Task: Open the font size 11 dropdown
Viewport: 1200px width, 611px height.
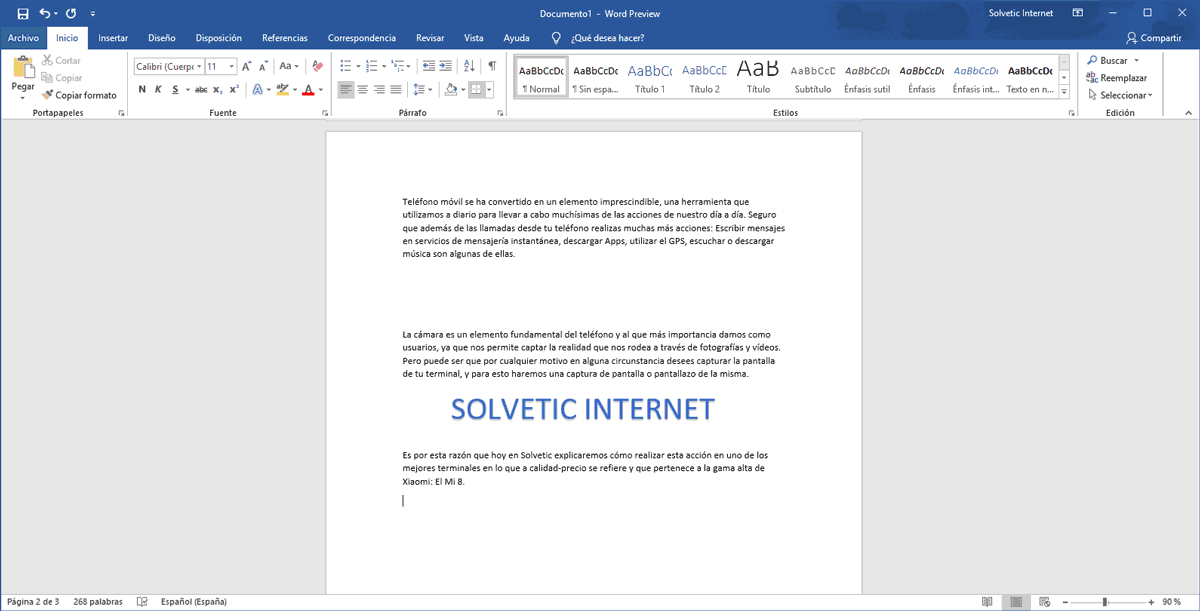Action: (x=232, y=66)
